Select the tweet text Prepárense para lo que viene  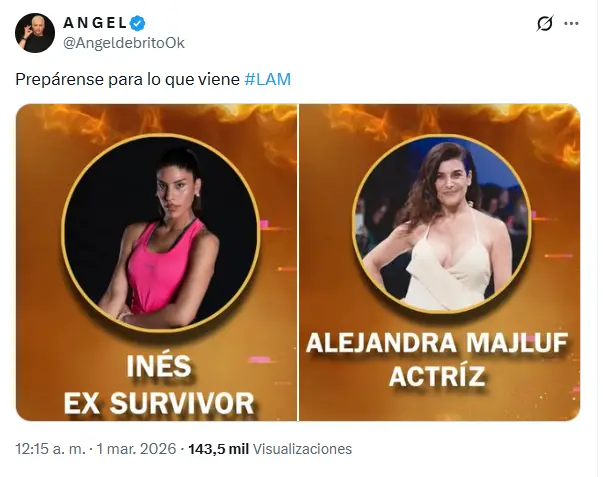tap(128, 79)
